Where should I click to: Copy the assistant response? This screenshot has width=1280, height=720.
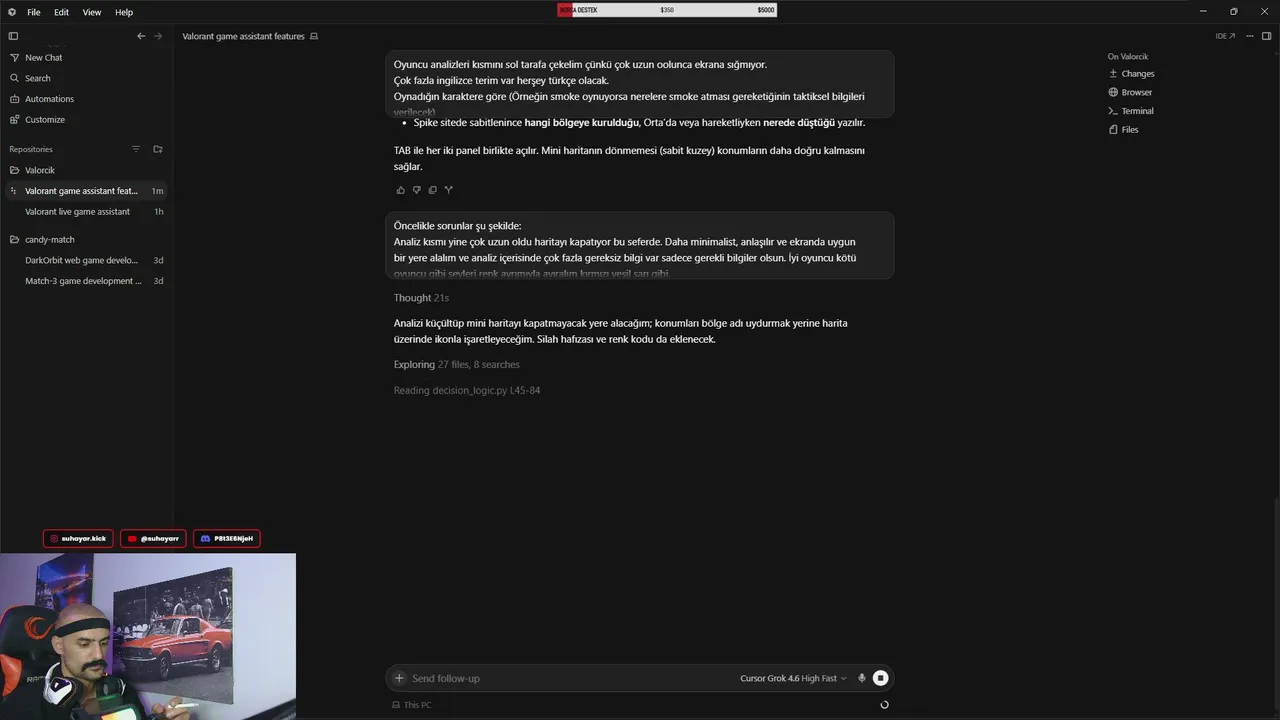(433, 190)
